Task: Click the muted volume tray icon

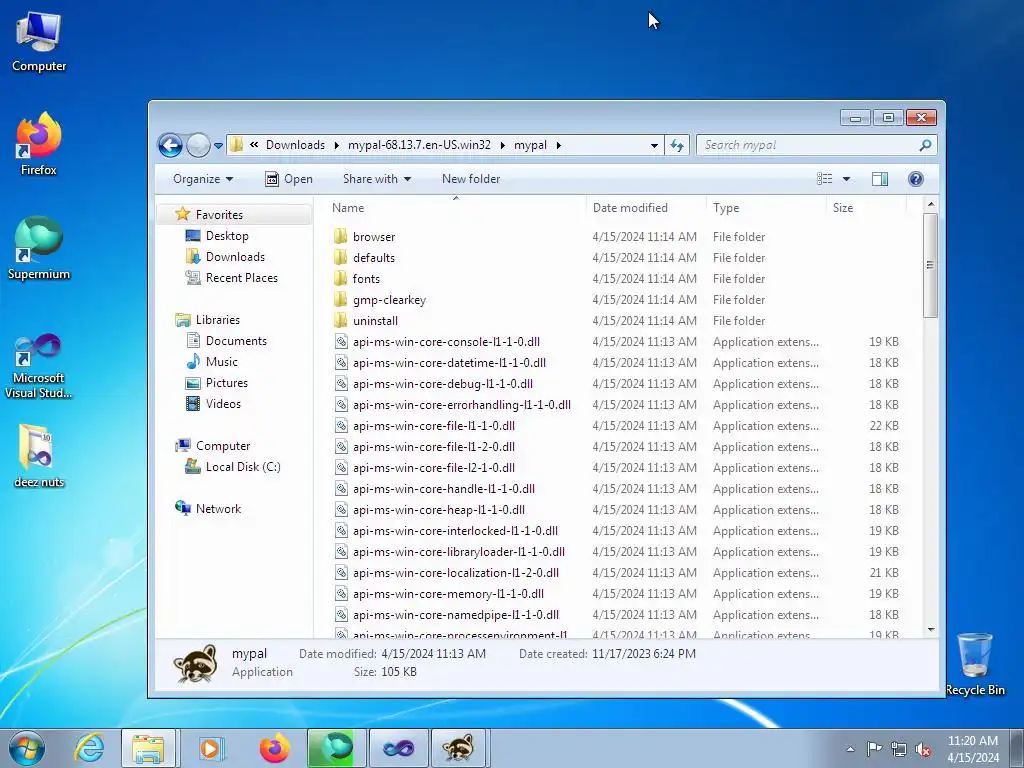Action: coord(923,749)
